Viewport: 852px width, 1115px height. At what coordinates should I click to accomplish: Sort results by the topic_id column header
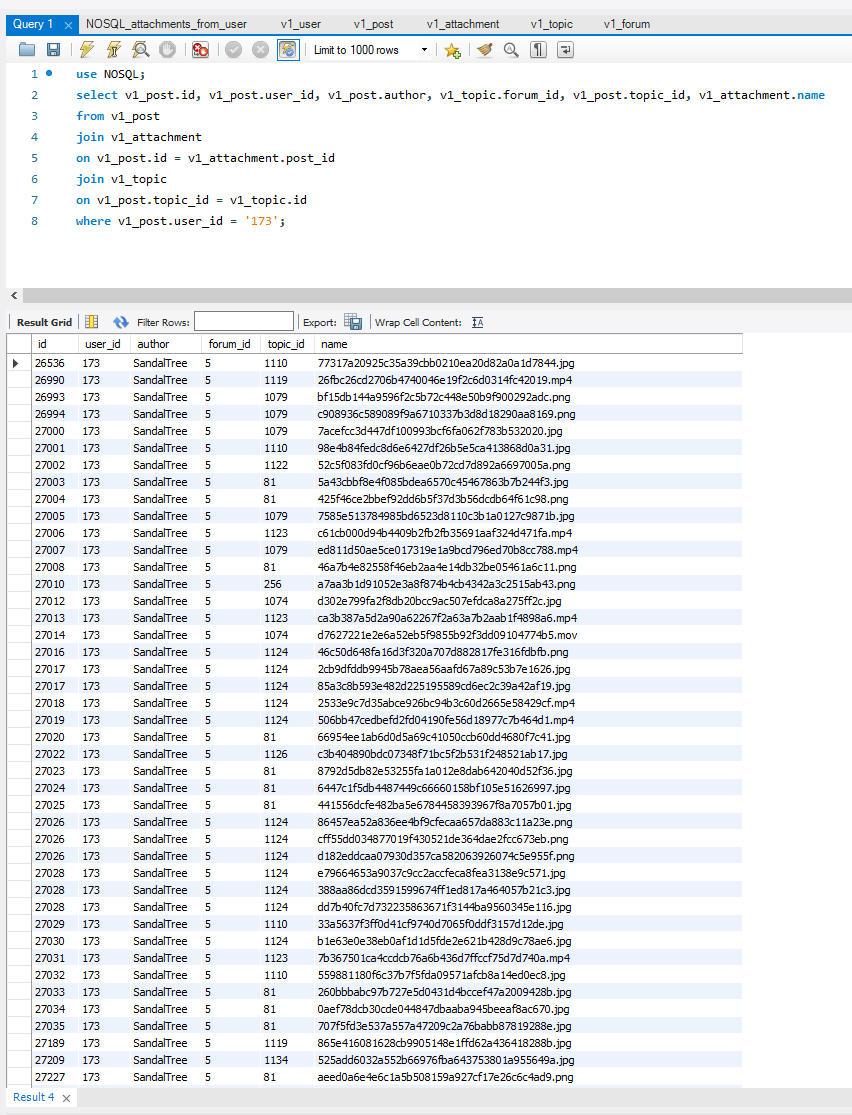point(286,344)
